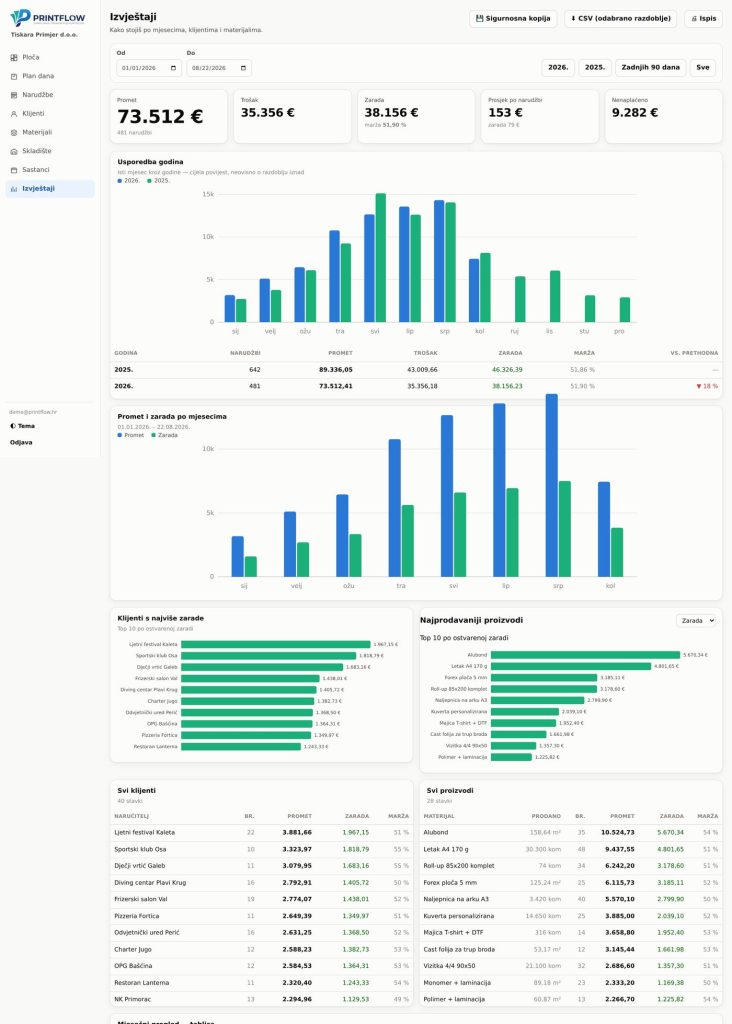This screenshot has width=732, height=1024.
Task: Sort Svi proizvodi by Materijal header
Action: (x=439, y=816)
